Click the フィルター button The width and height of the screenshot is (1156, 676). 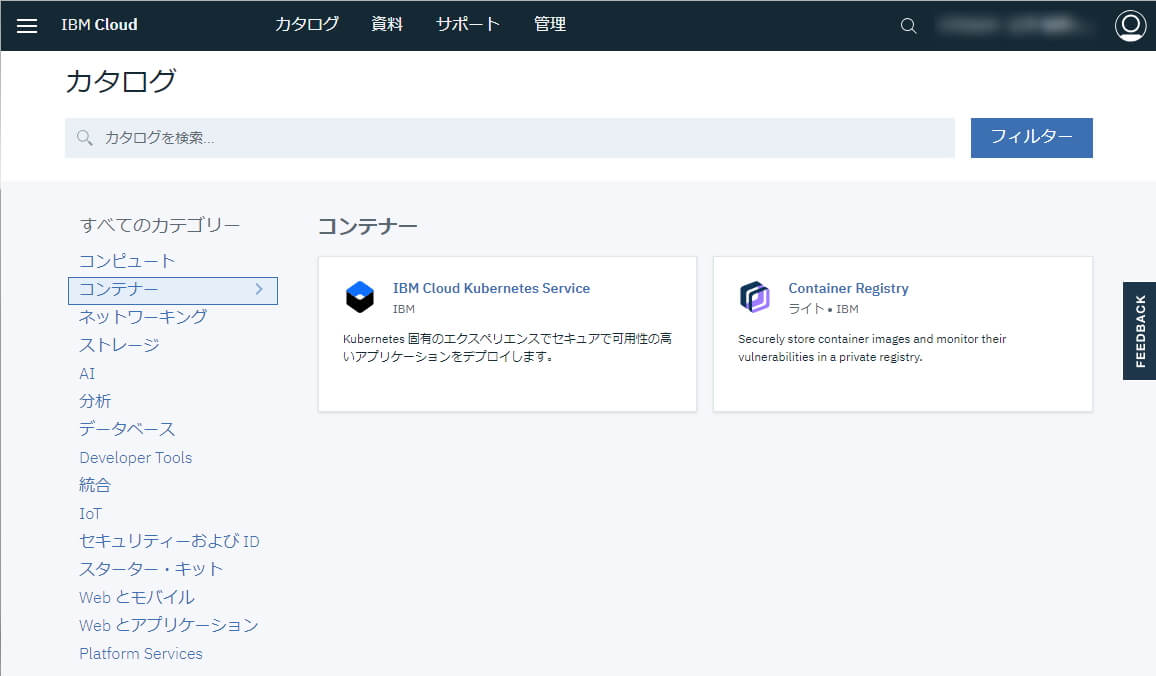tap(1031, 138)
